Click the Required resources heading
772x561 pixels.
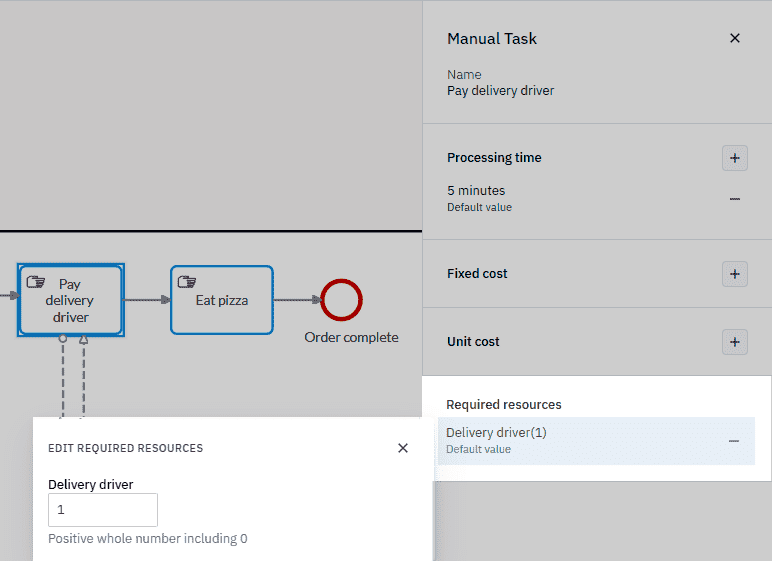coord(504,404)
